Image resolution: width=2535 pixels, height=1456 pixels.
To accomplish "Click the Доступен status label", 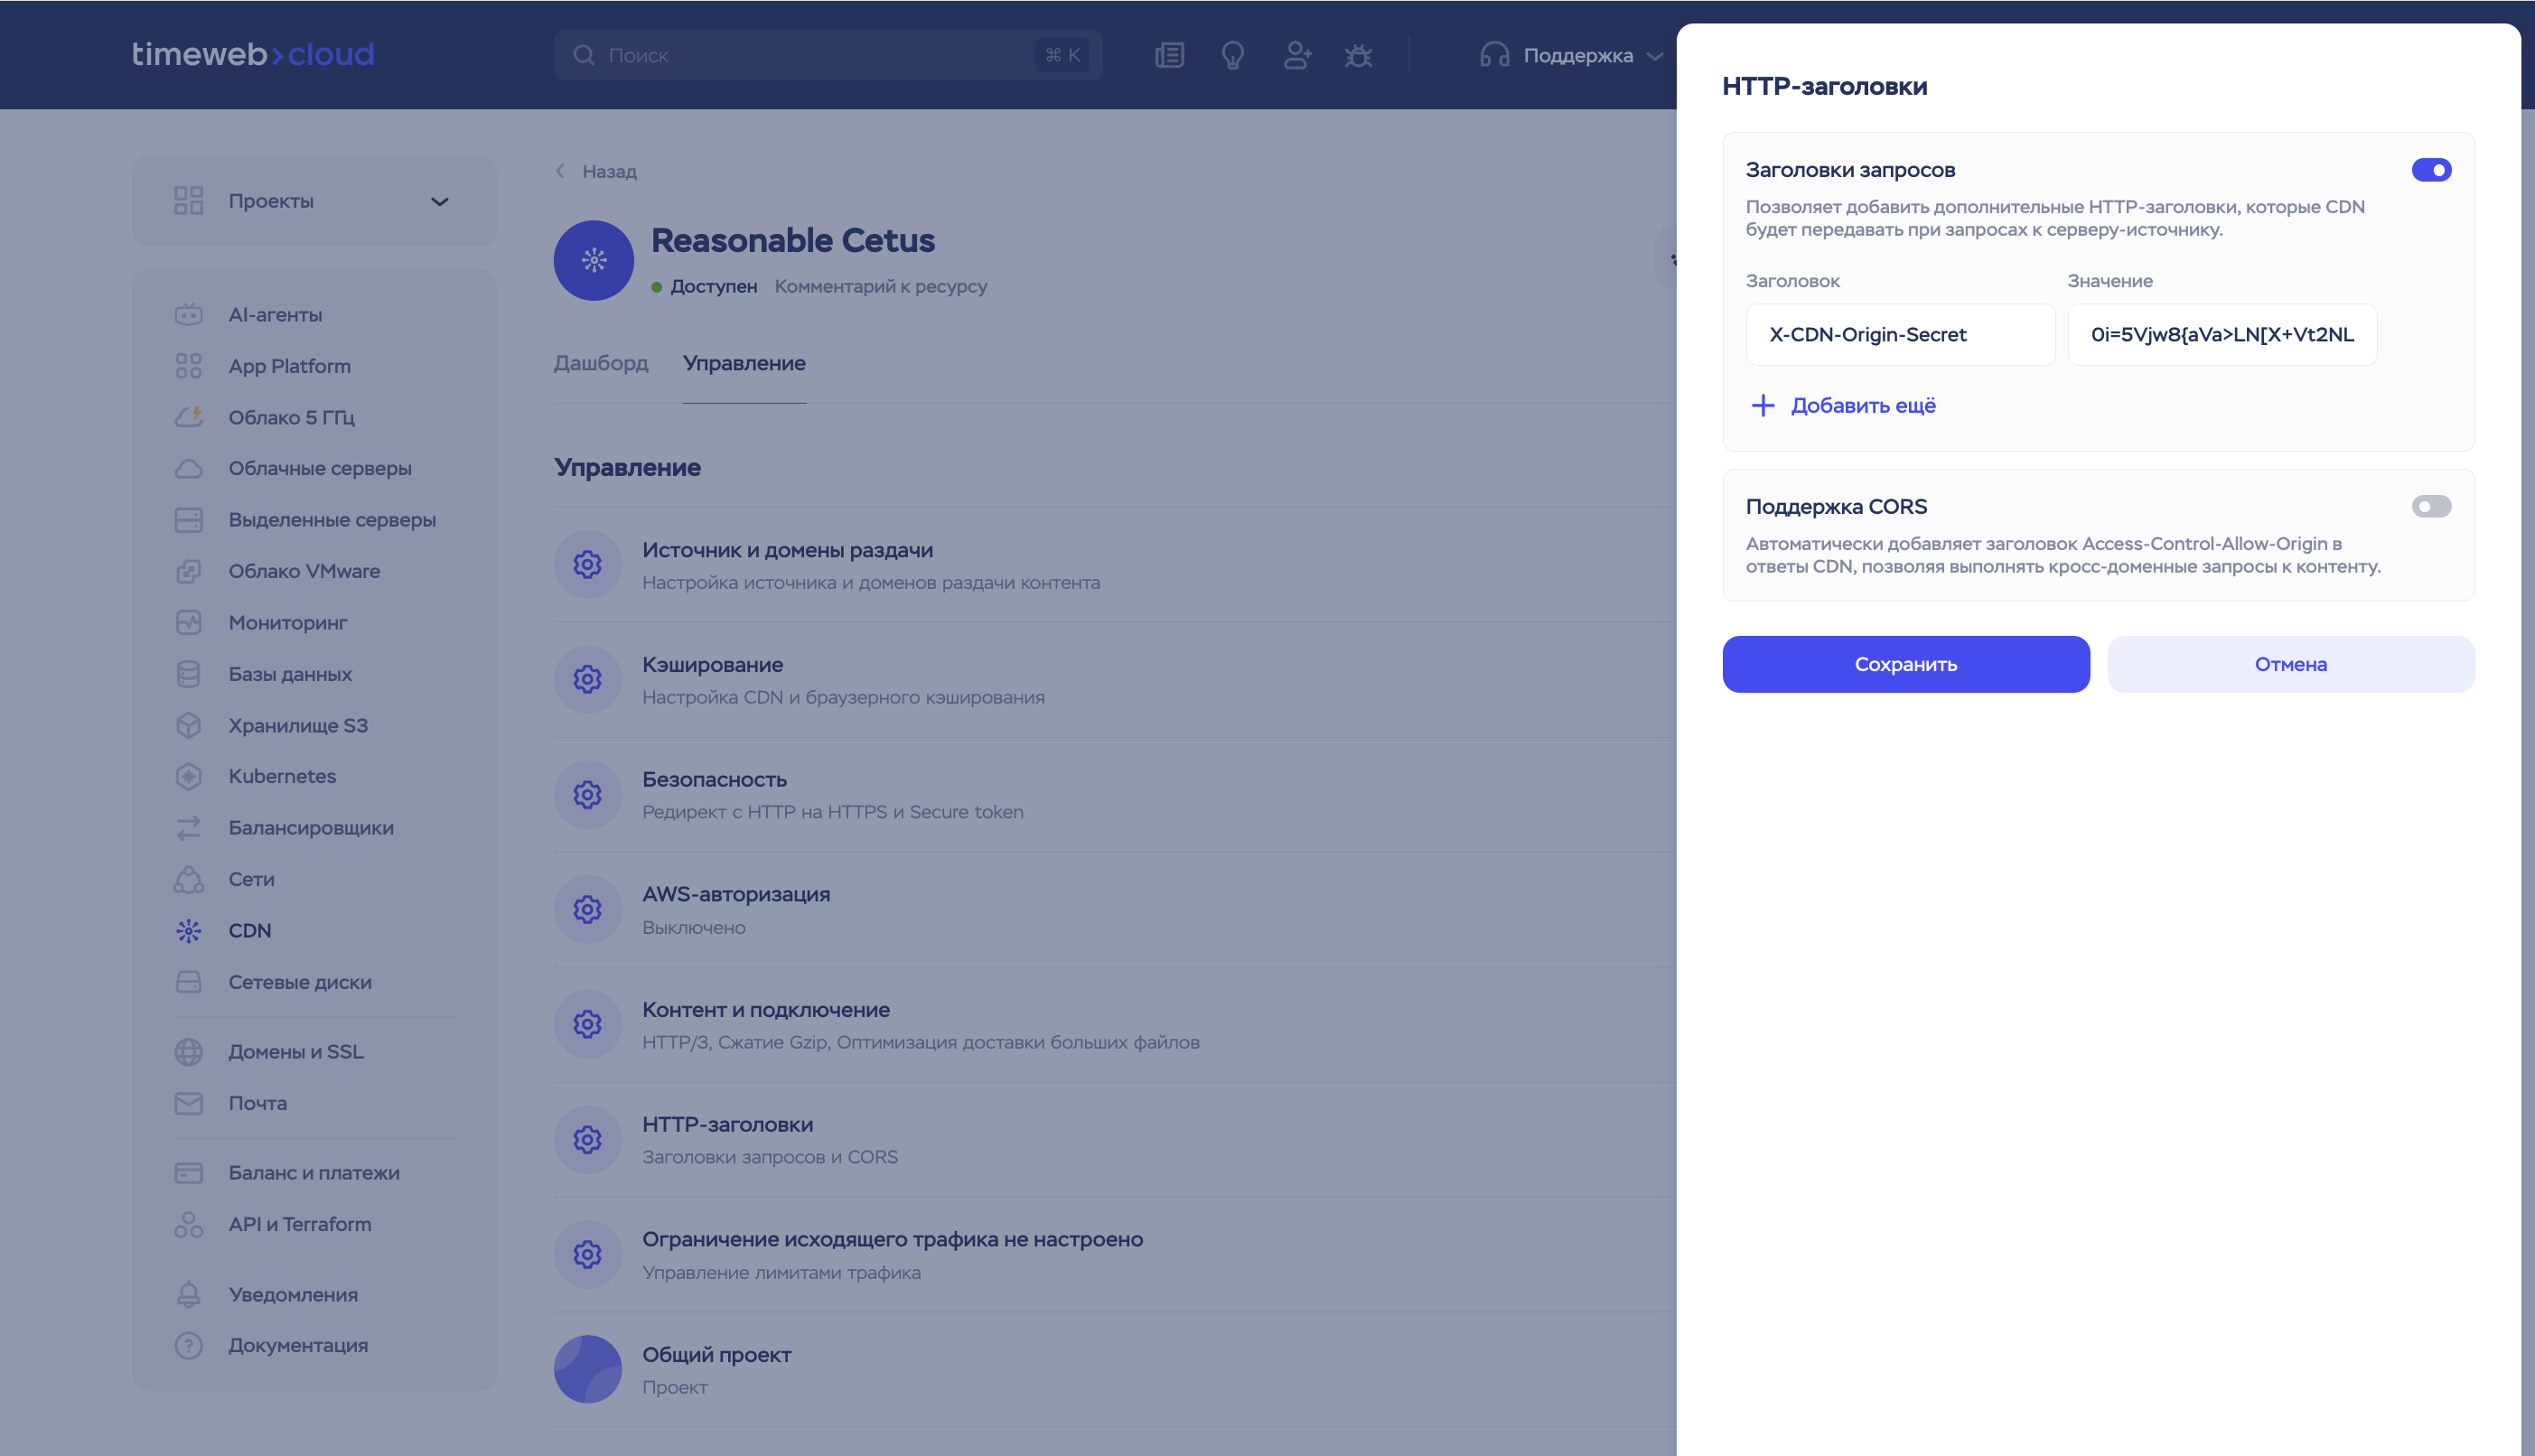I will click(713, 286).
